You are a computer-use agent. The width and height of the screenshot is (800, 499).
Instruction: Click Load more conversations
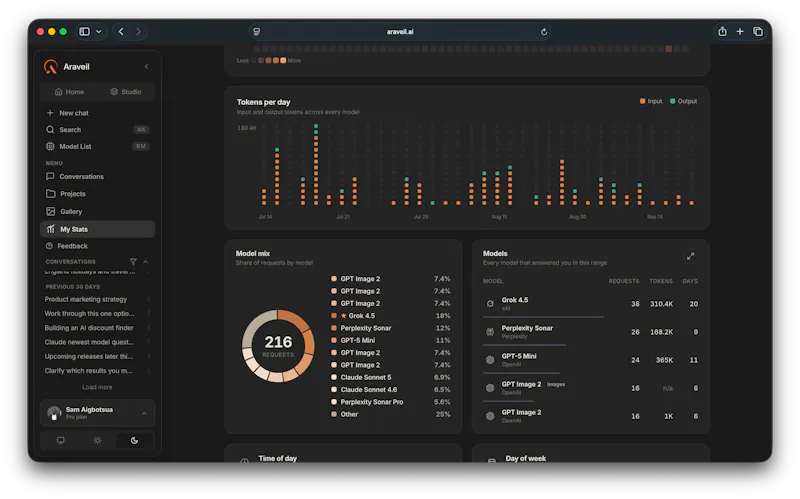pos(97,387)
